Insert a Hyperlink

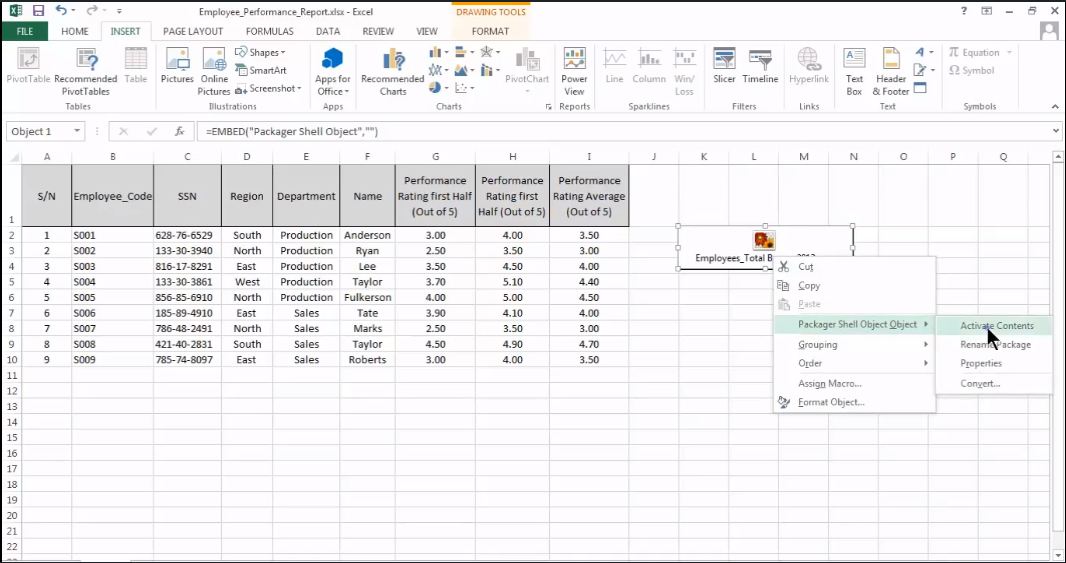click(809, 67)
